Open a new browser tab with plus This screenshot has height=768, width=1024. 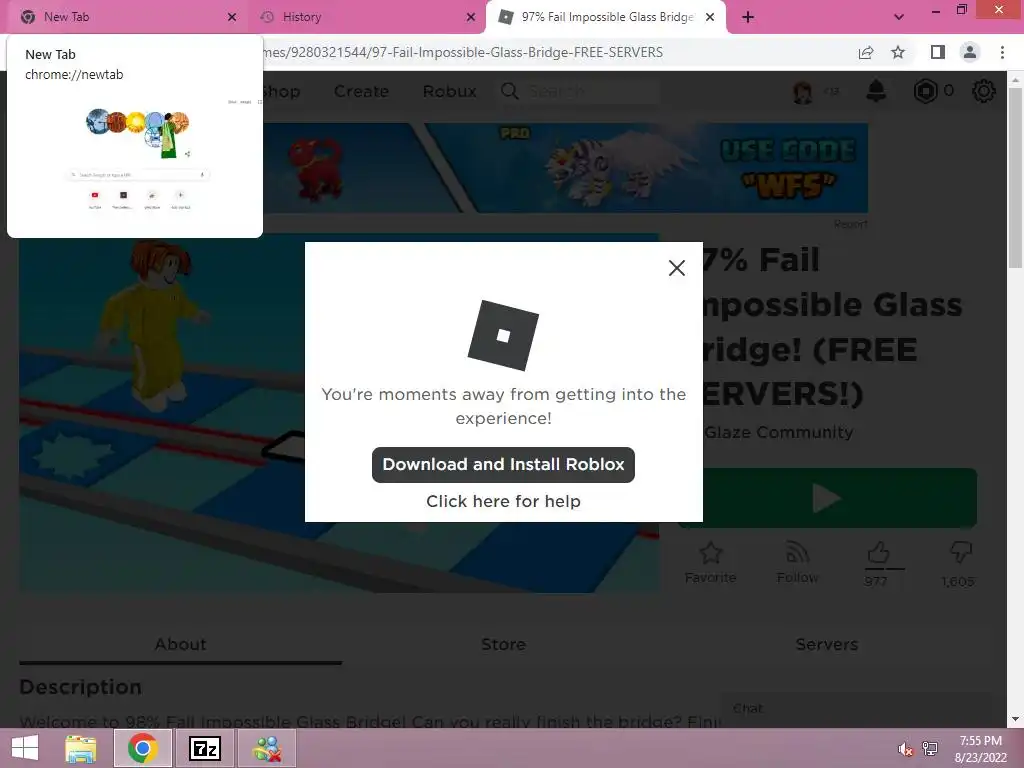point(748,17)
